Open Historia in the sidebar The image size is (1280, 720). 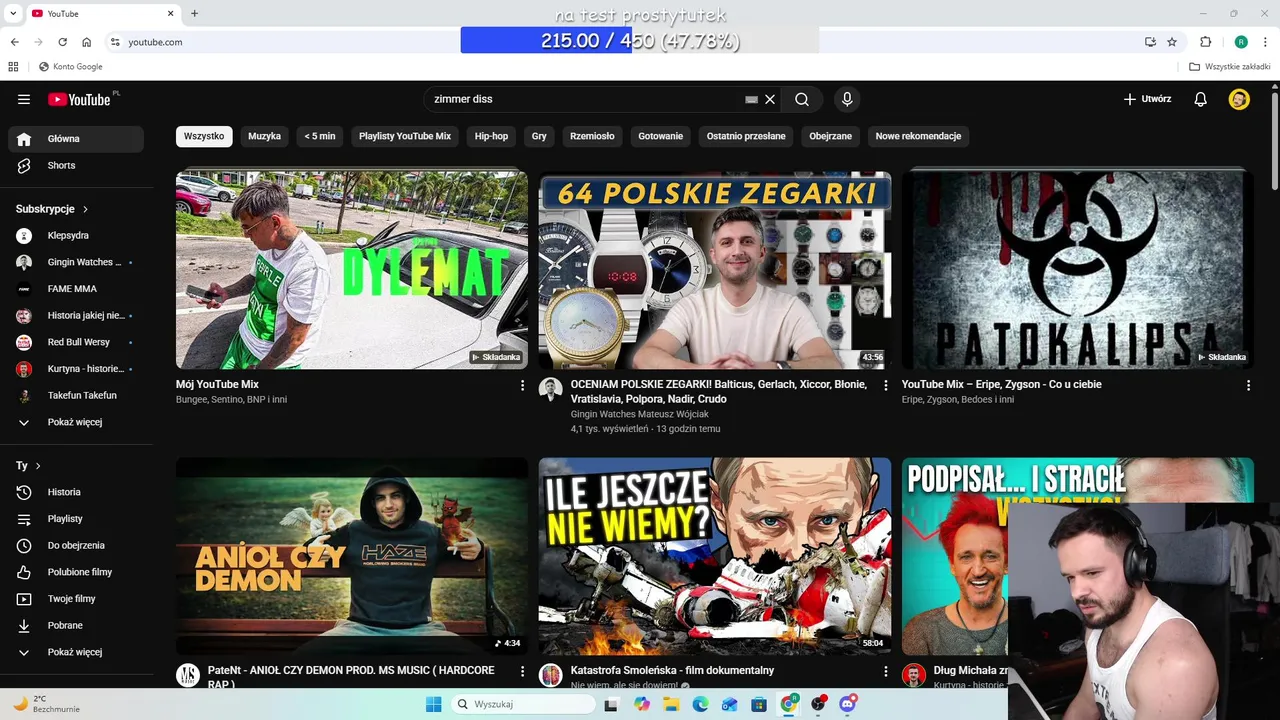click(76, 492)
